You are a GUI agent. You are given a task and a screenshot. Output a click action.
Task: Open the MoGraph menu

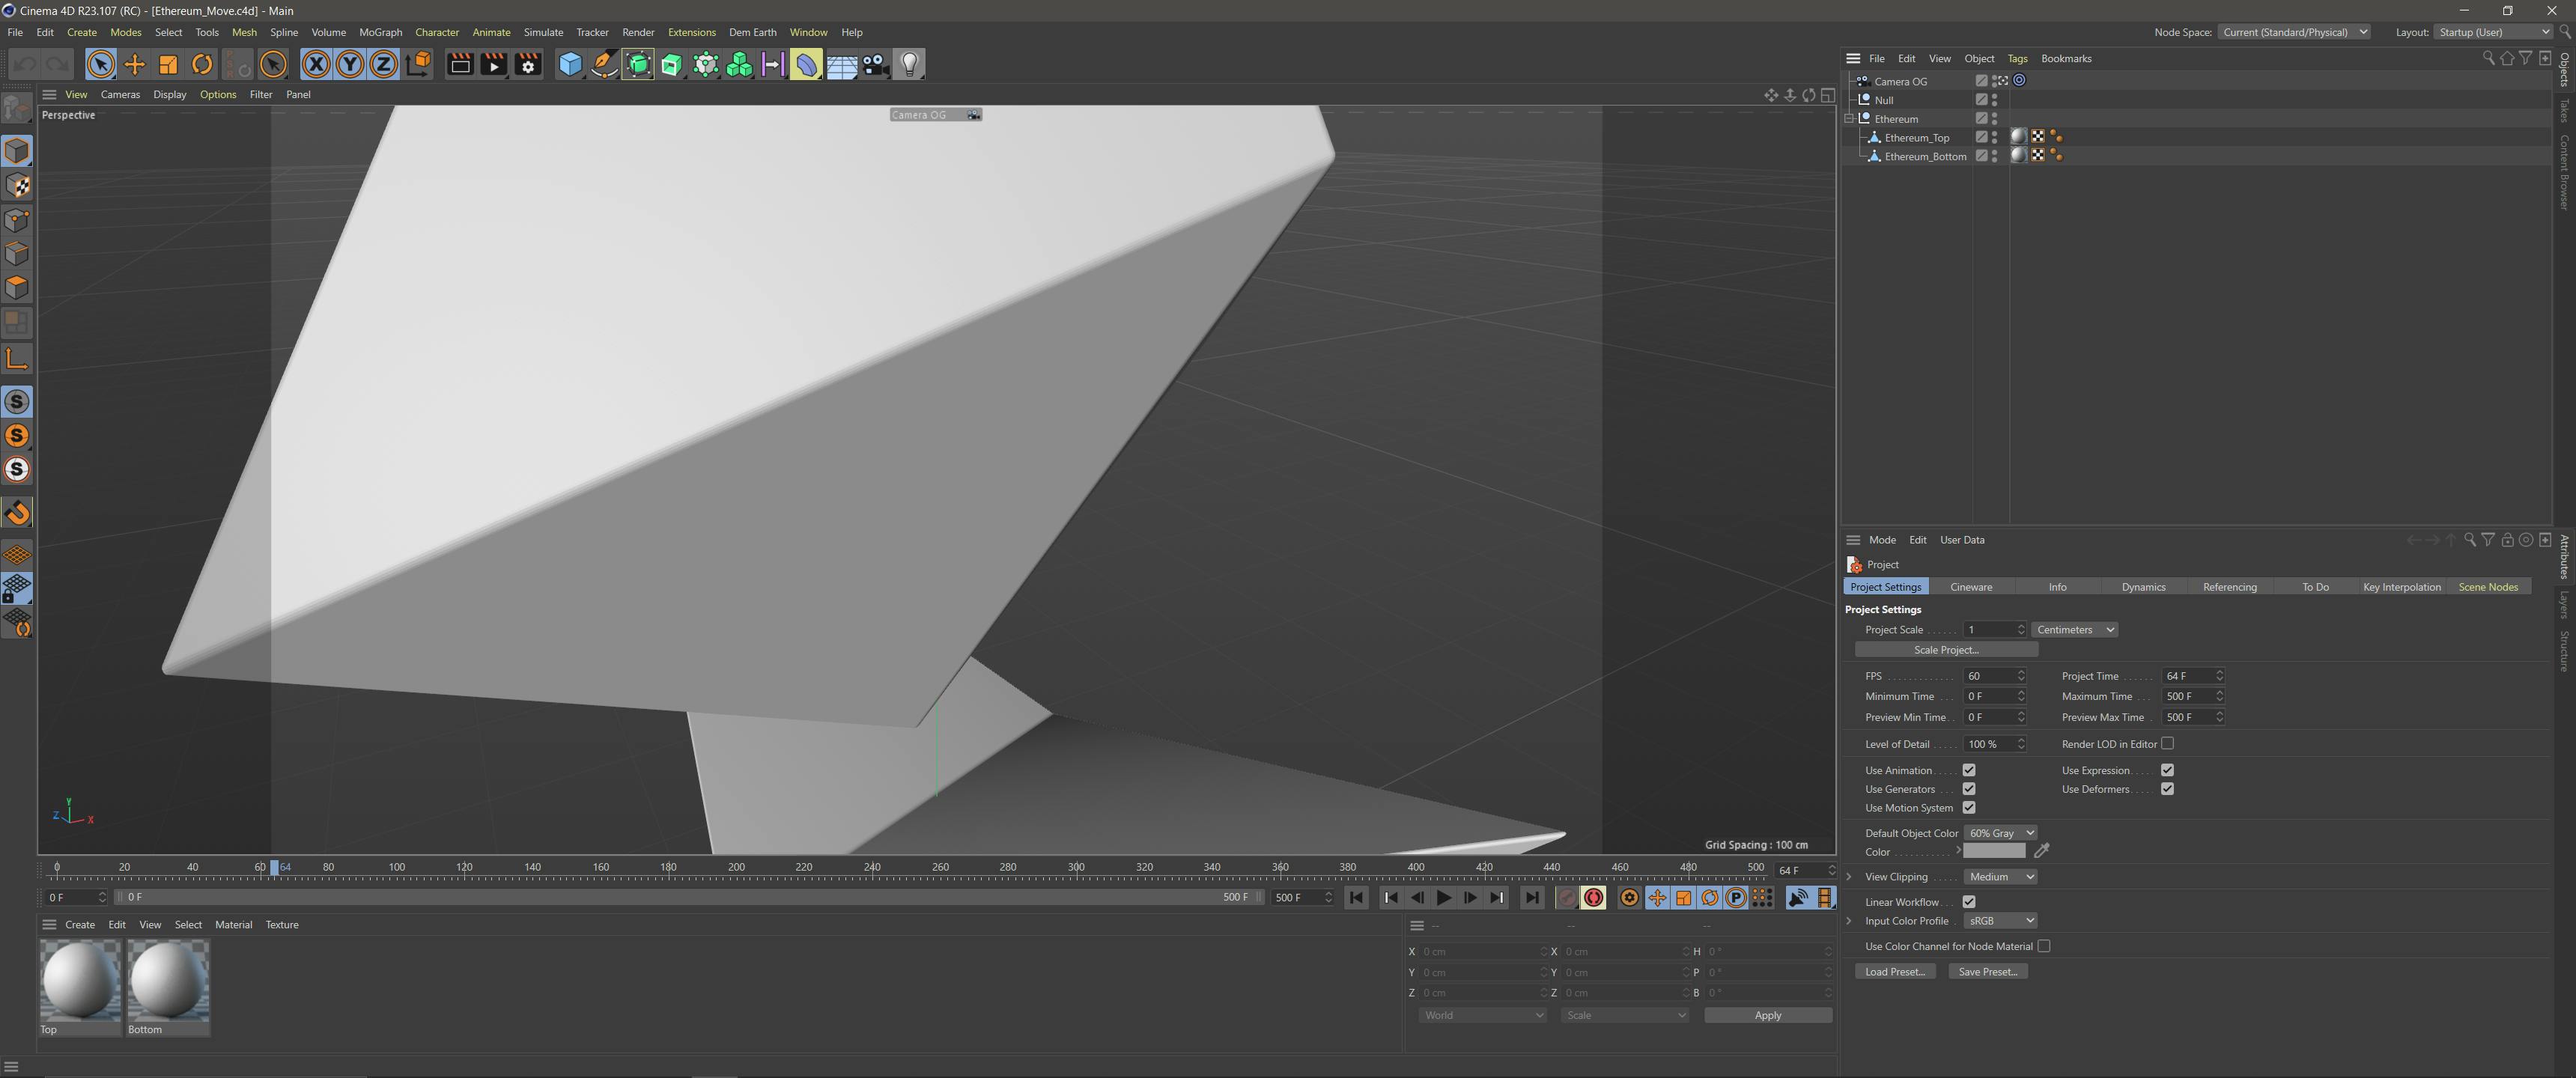380,32
